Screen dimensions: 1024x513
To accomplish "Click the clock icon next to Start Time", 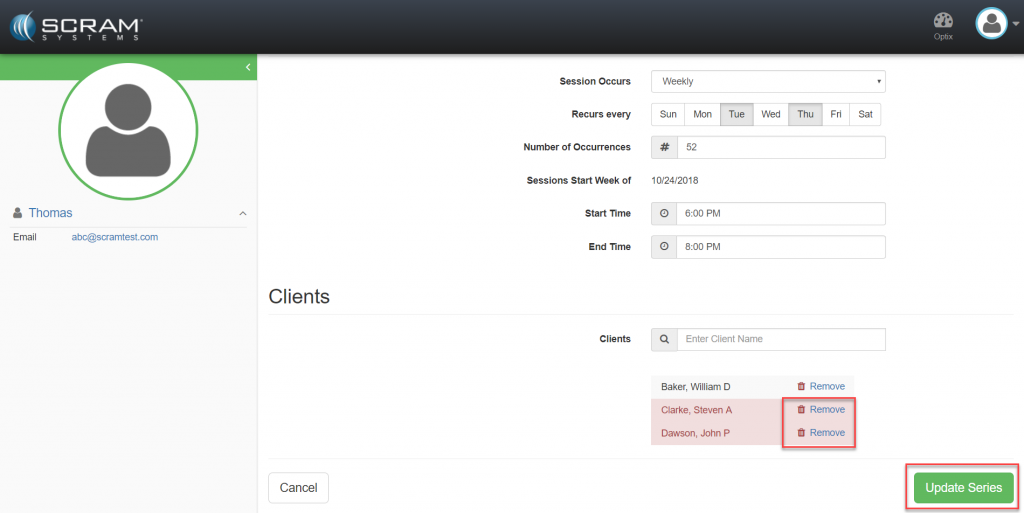I will [x=664, y=214].
